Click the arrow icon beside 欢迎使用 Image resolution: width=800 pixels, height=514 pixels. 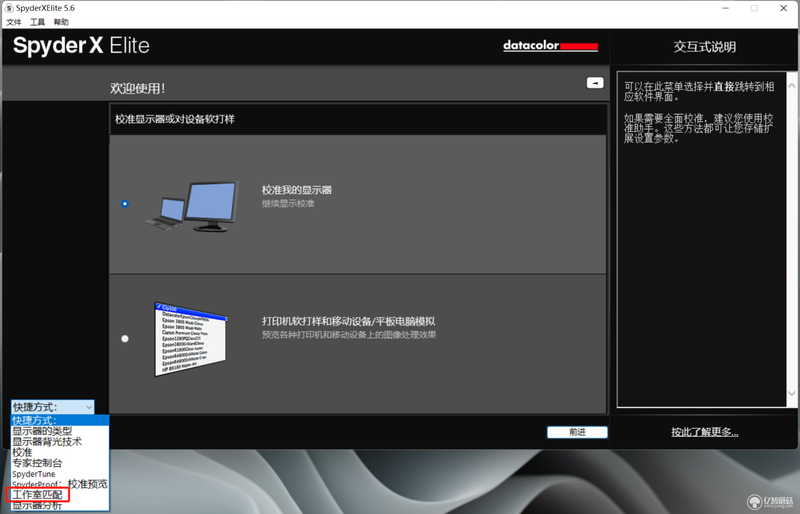595,83
